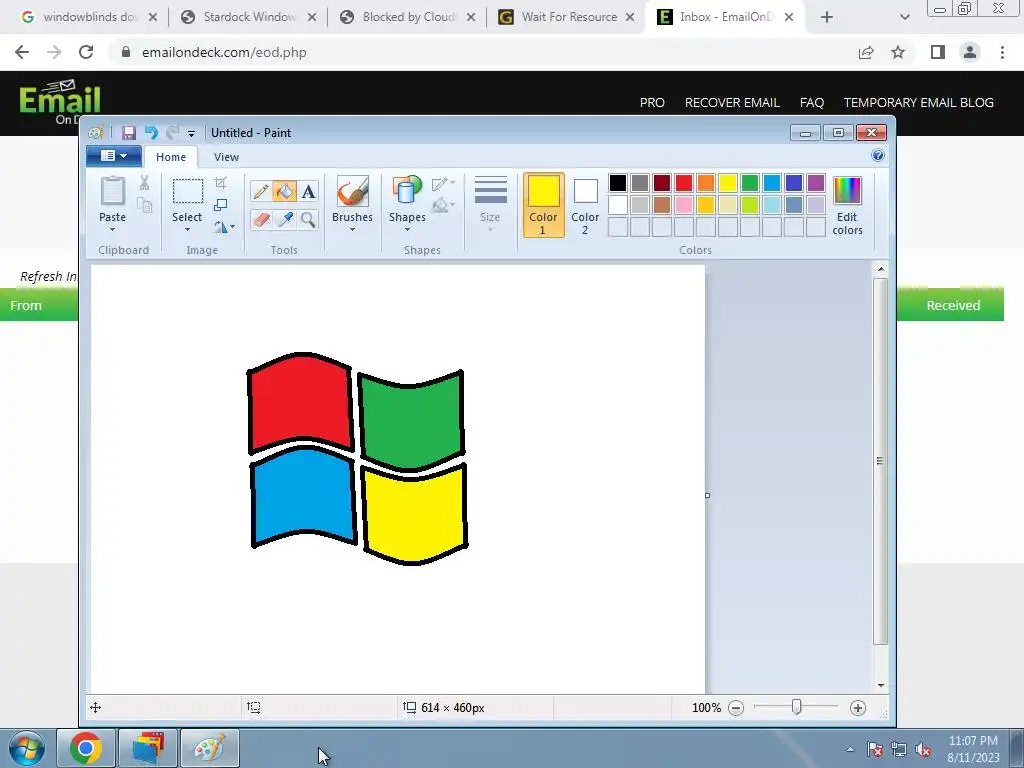Expand Rotate or flip dropdown
Screen dimensions: 1024x768
223,227
